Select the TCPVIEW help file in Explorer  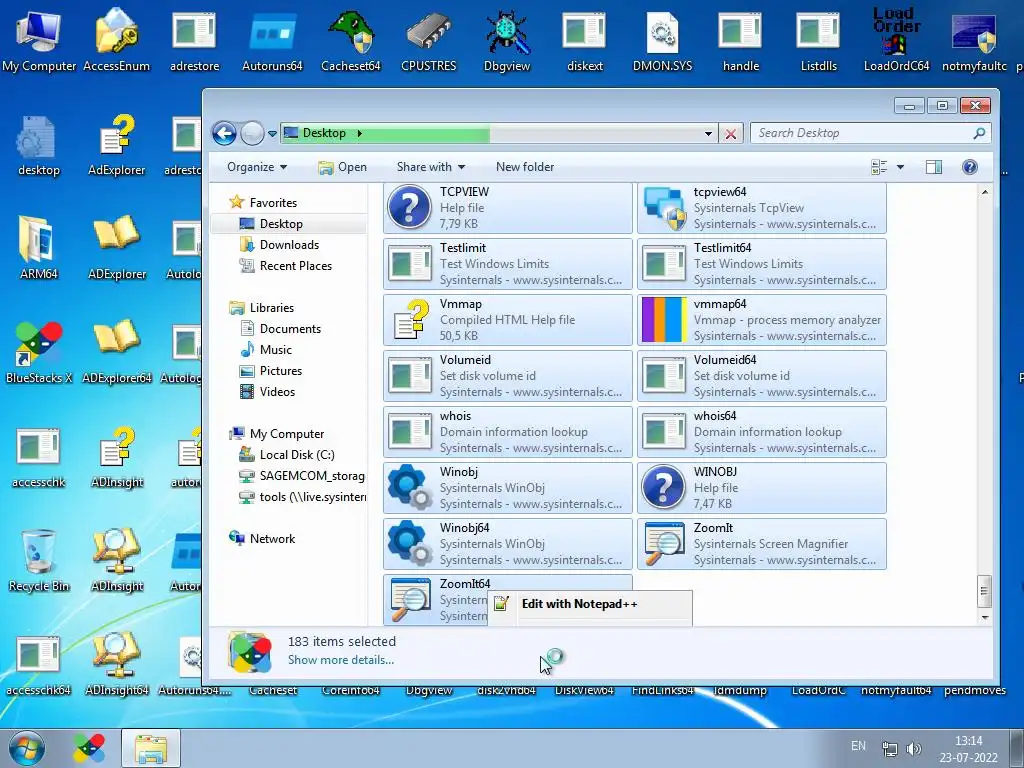coord(508,208)
